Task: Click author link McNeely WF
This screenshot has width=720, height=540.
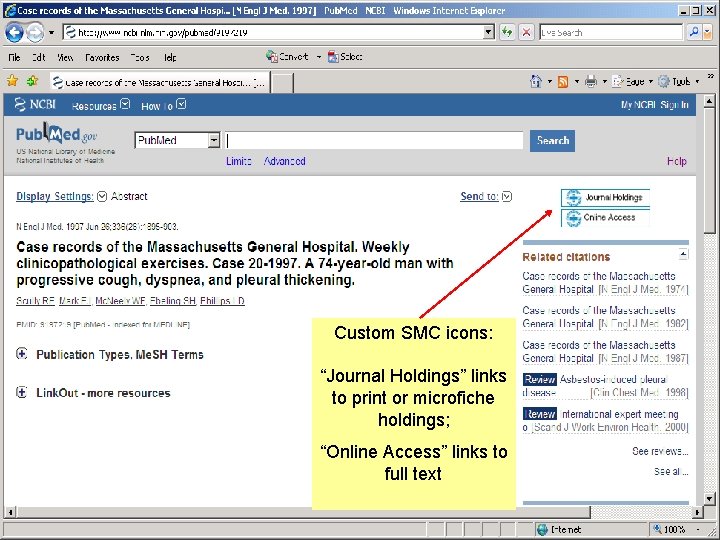Action: tap(120, 301)
